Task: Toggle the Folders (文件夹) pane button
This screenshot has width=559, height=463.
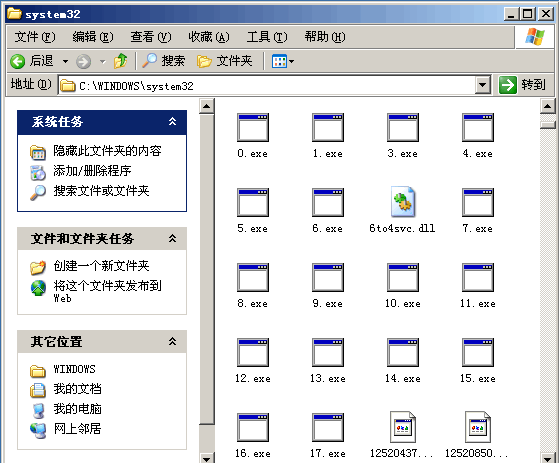Action: [x=225, y=61]
